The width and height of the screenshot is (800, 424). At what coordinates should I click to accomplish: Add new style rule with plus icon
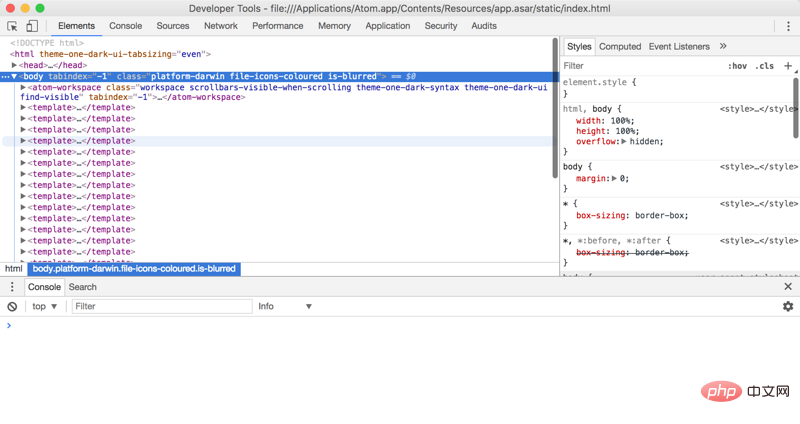point(788,66)
